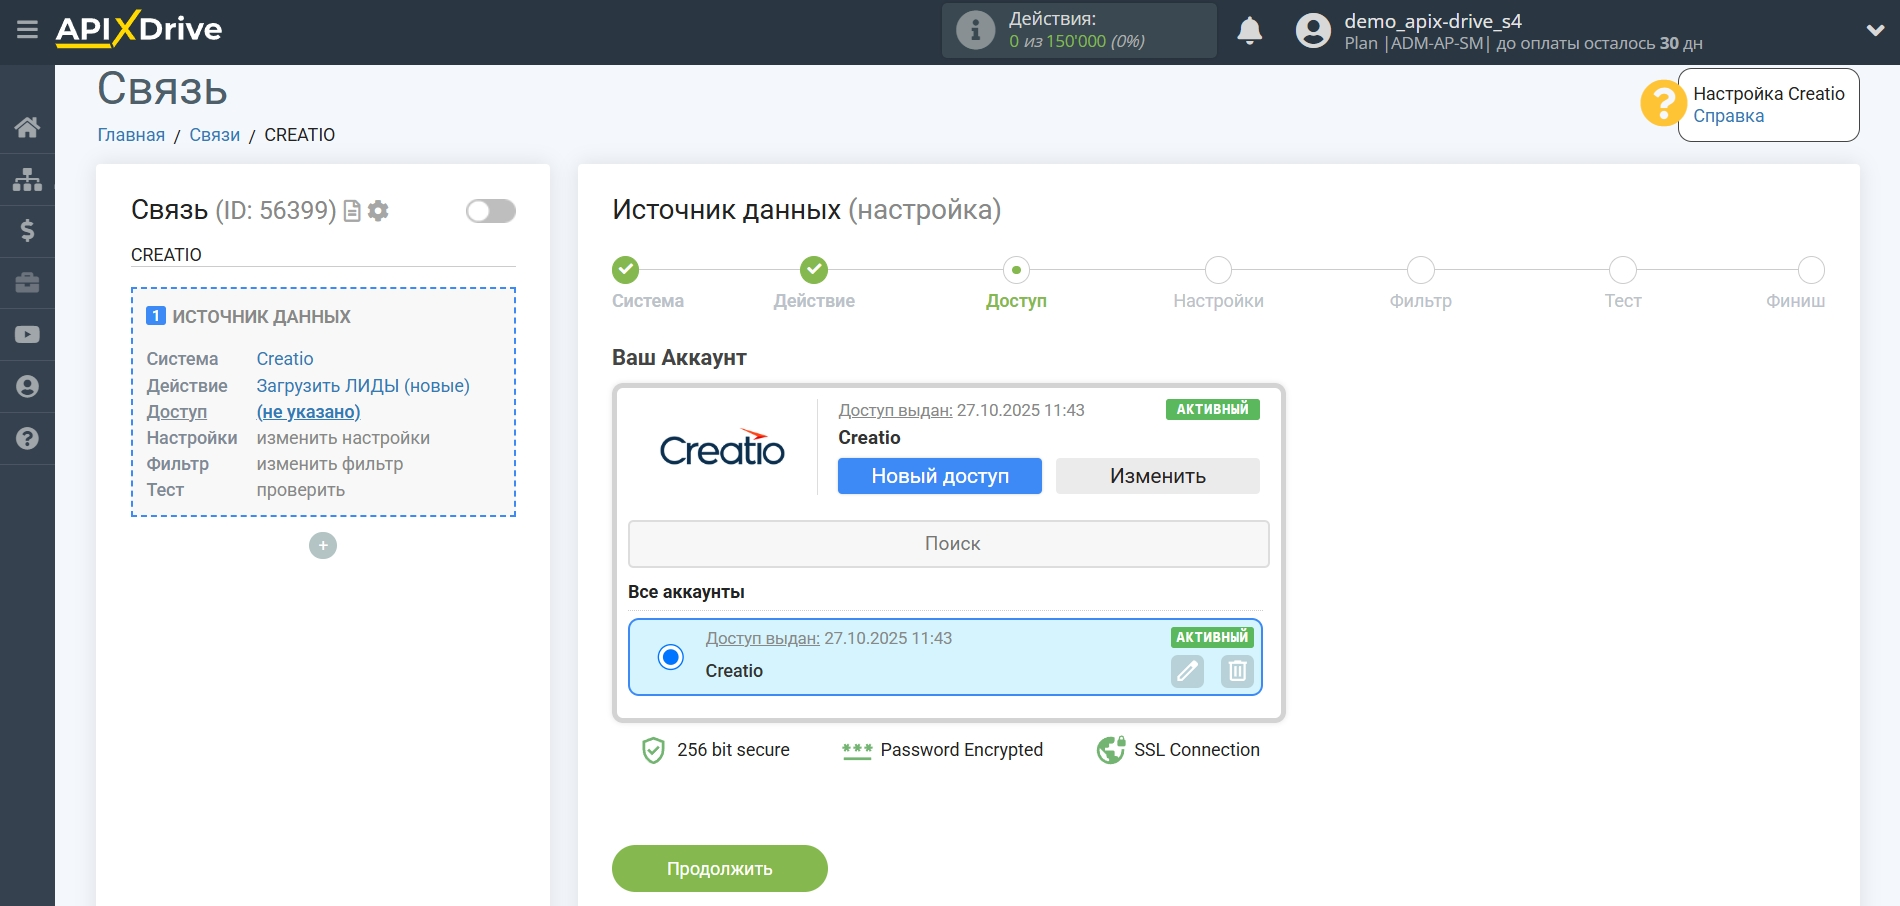Click the Продолжить button
The height and width of the screenshot is (906, 1900).
[719, 868]
